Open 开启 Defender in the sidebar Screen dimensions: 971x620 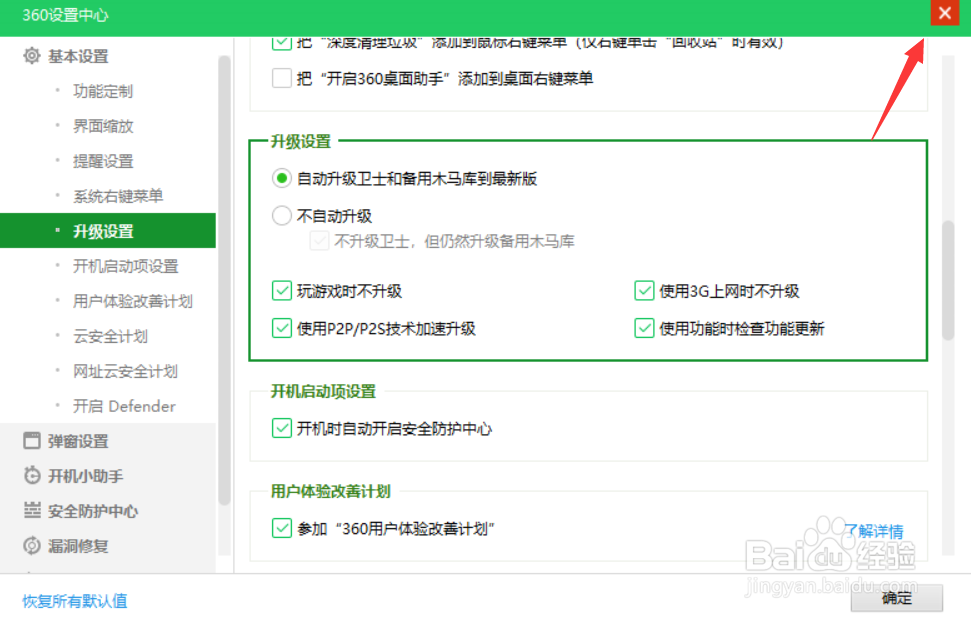tap(124, 406)
